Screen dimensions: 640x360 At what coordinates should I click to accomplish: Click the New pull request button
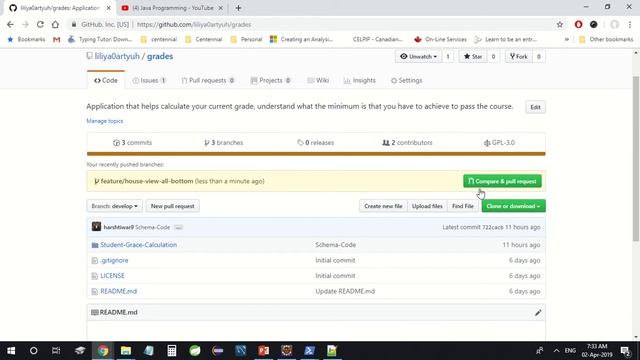[x=173, y=206]
